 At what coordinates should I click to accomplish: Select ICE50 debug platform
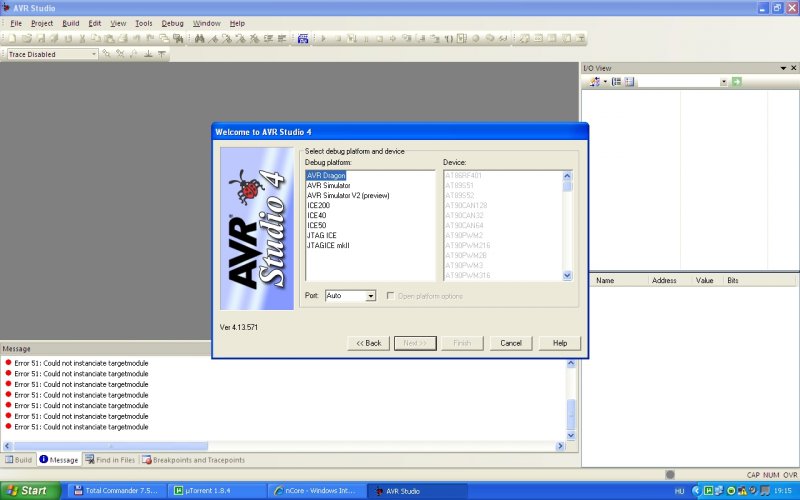click(x=316, y=225)
